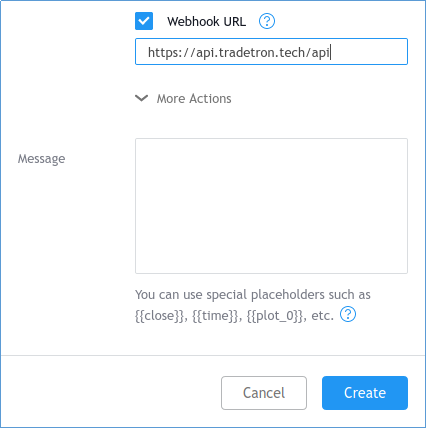This screenshot has height=429, width=426.
Task: Toggle webhook via the Webhook URL label
Action: click(x=207, y=22)
